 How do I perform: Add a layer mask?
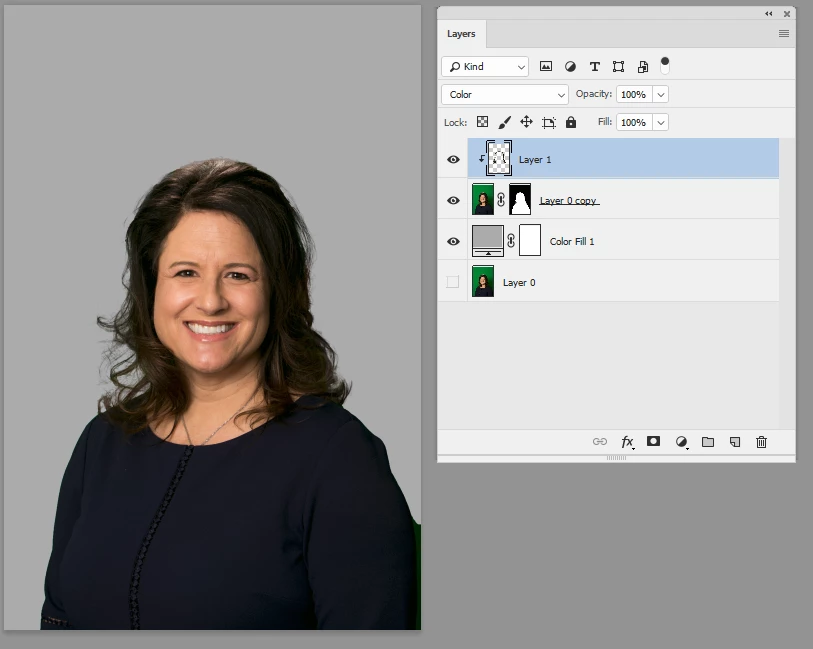tap(653, 441)
